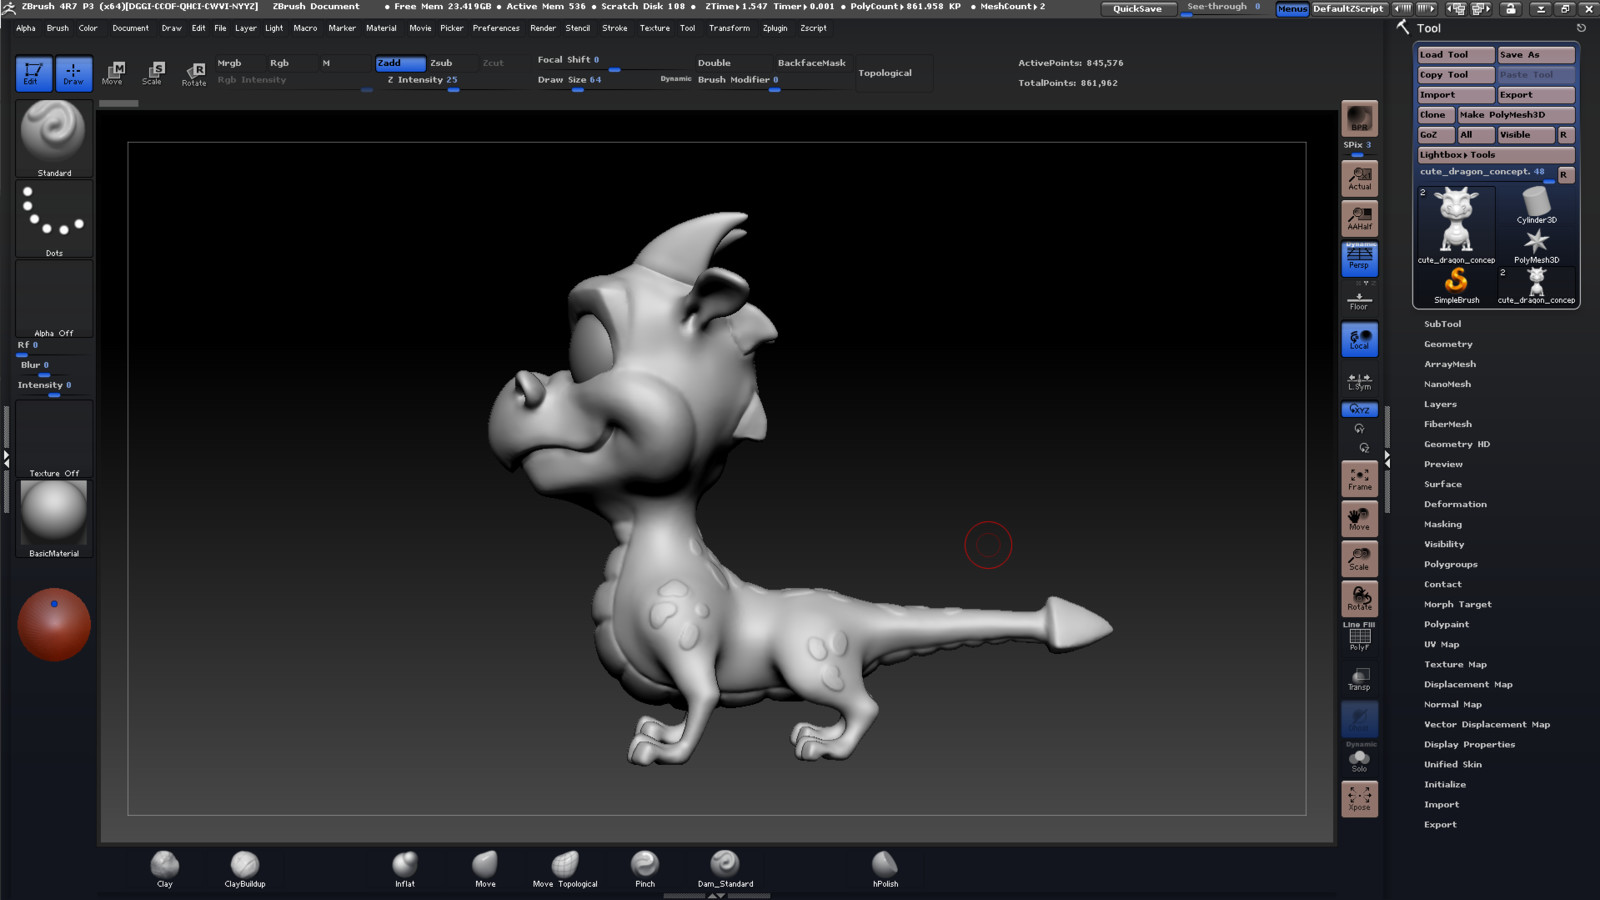The height and width of the screenshot is (900, 1600).
Task: Open the Dots stroke selector
Action: tap(54, 219)
